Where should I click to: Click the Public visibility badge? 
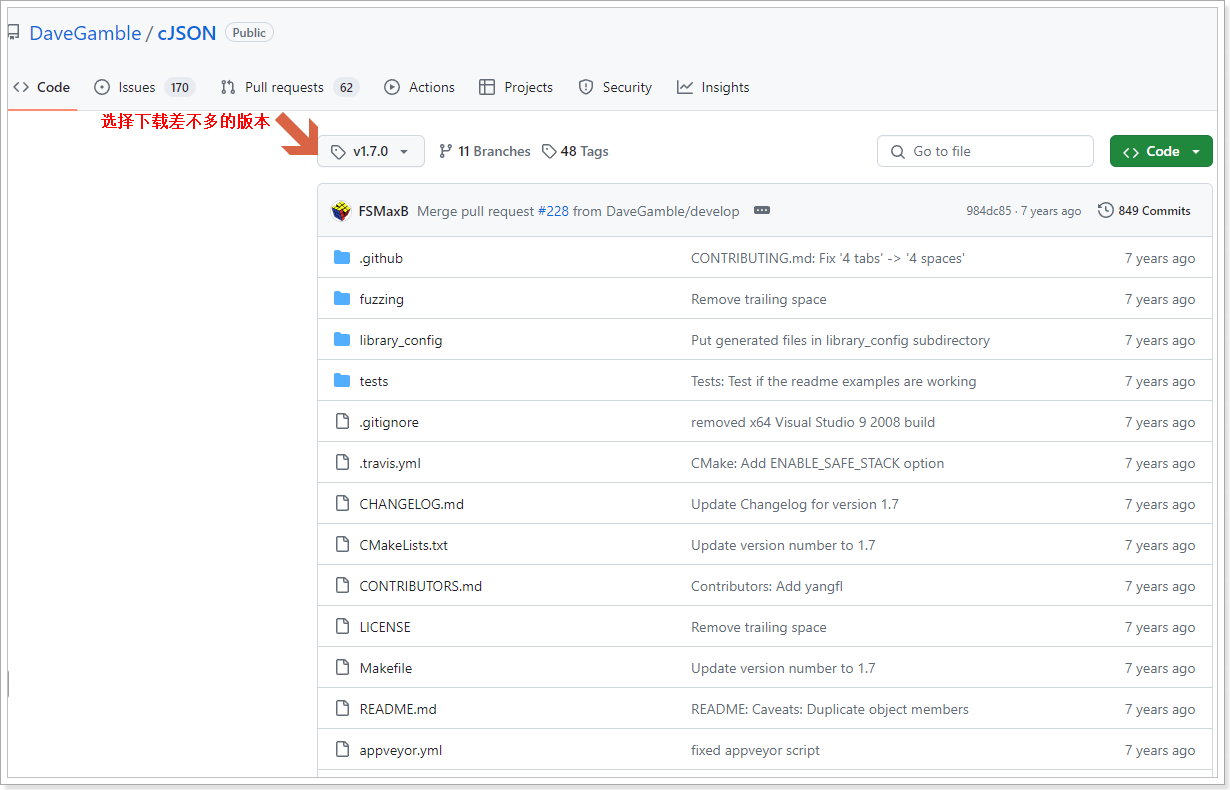coord(249,33)
